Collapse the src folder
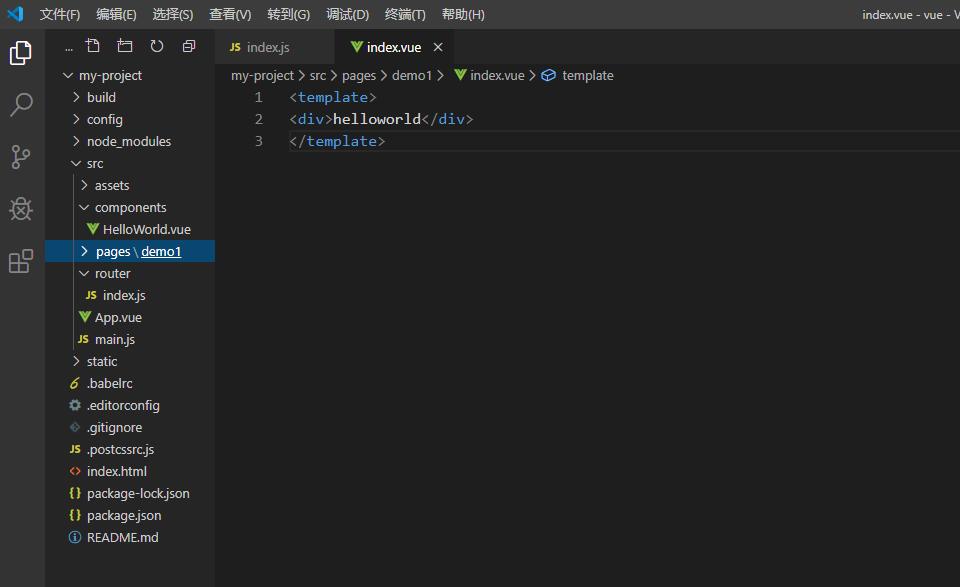The image size is (960, 587). point(94,163)
